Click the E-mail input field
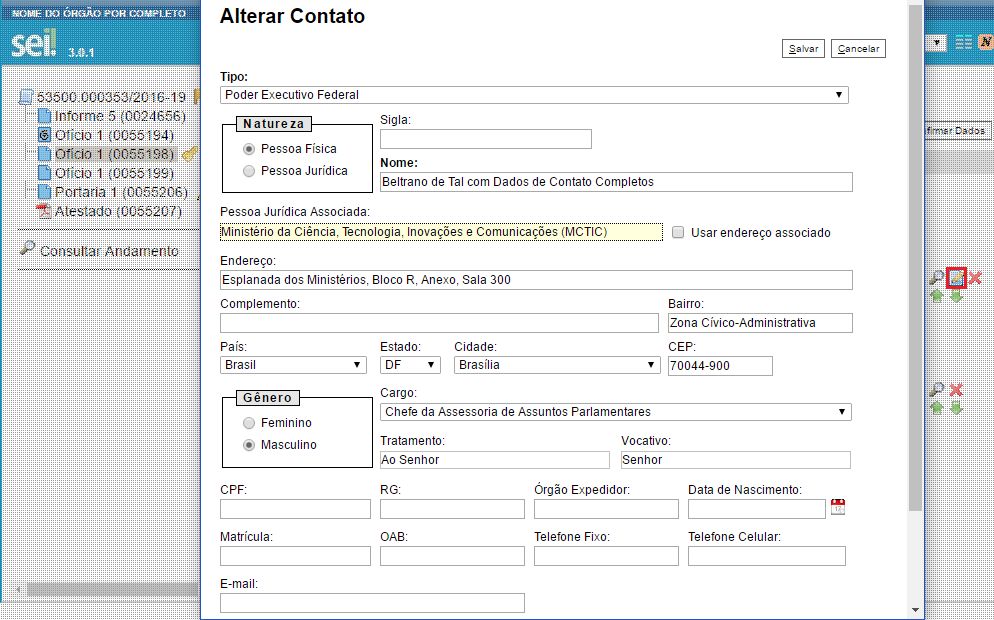Image resolution: width=994 pixels, height=620 pixels. [x=373, y=603]
